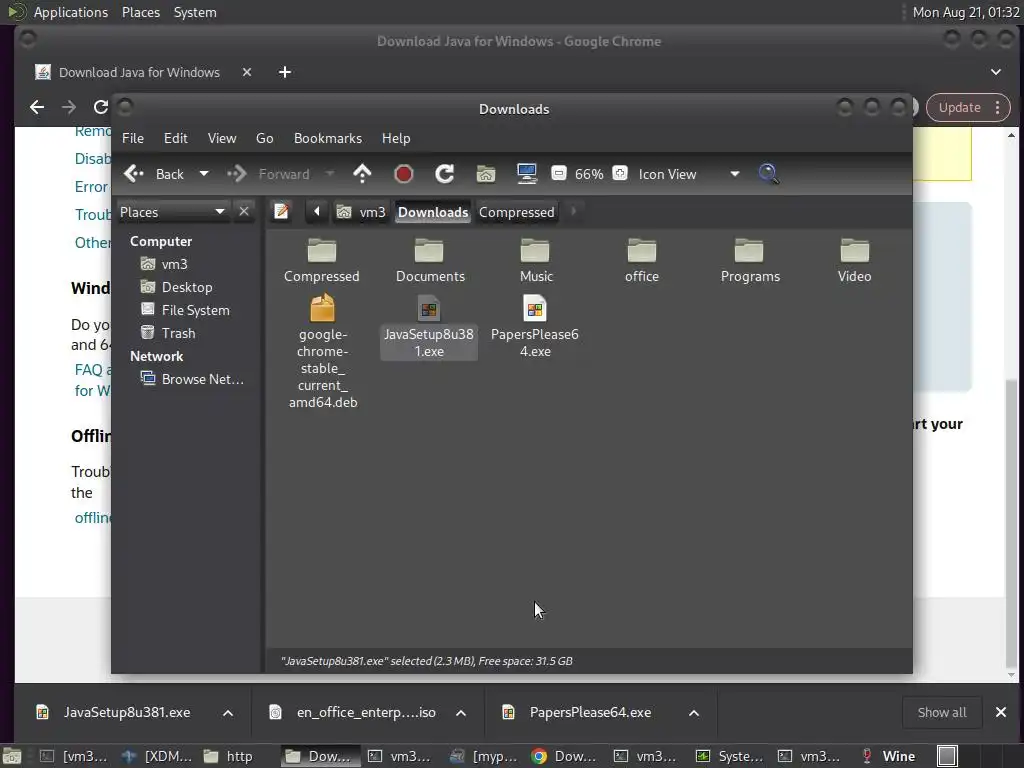Open options for the office iso download
The width and height of the screenshot is (1024, 768).
coord(461,713)
